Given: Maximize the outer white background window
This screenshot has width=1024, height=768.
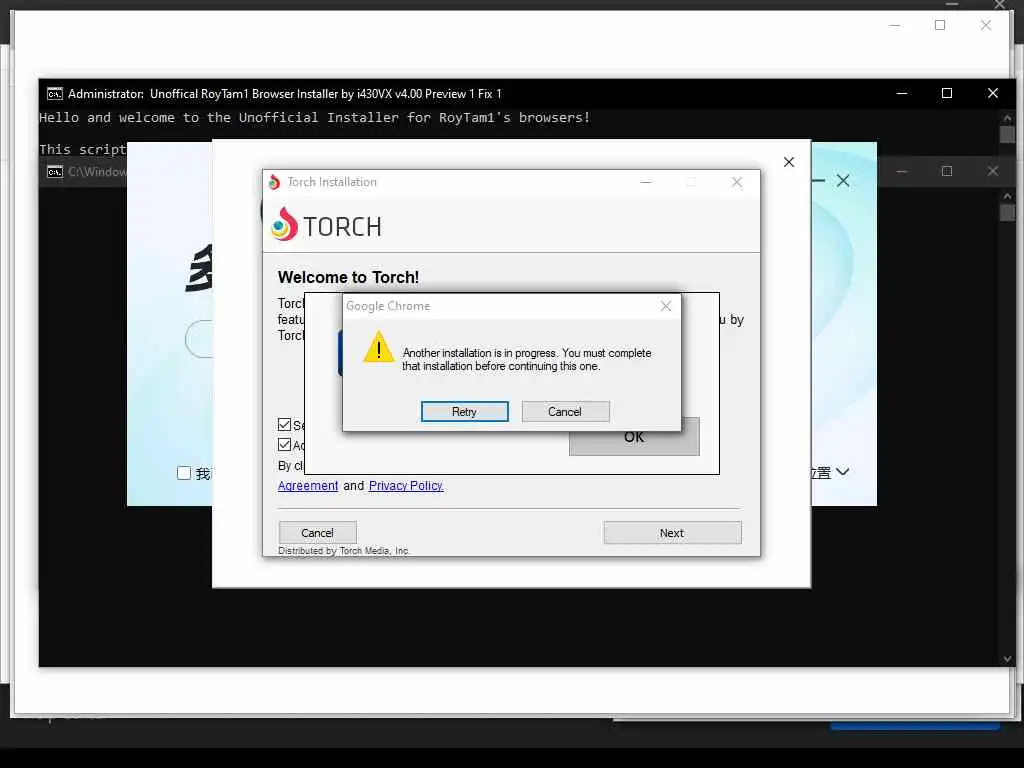Looking at the screenshot, I should (940, 25).
